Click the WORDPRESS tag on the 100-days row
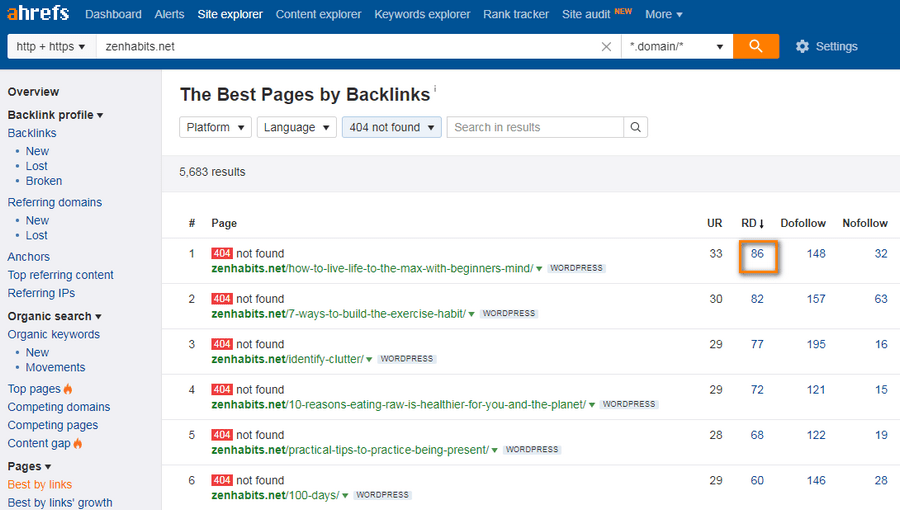 click(382, 495)
